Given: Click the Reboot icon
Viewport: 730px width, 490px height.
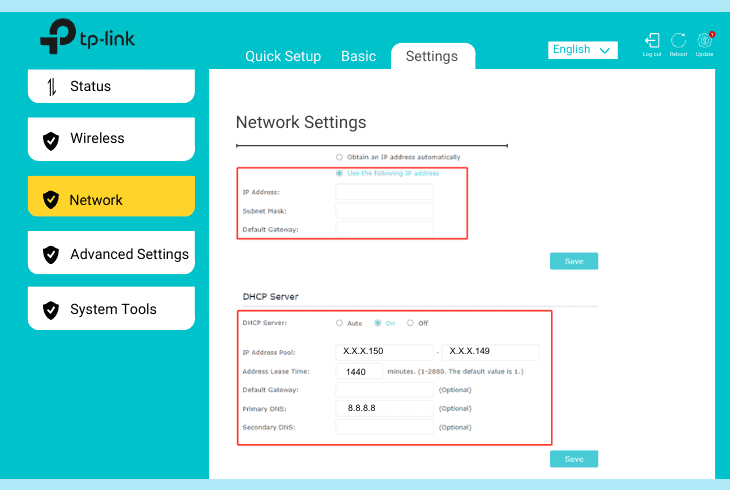Looking at the screenshot, I should [678, 41].
